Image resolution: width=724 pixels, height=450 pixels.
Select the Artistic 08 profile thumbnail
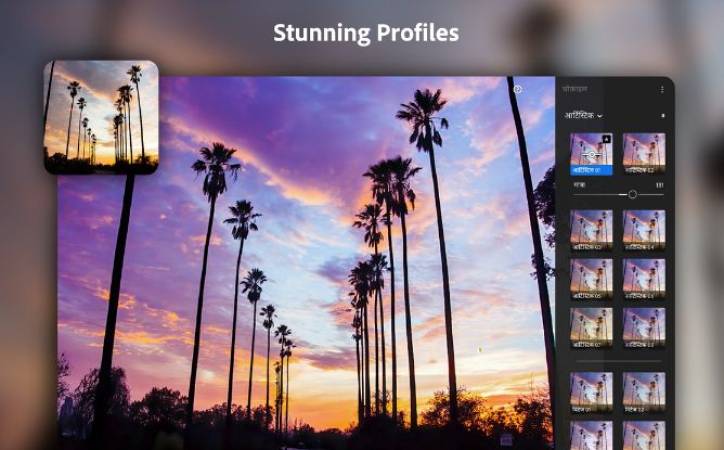[x=644, y=328]
